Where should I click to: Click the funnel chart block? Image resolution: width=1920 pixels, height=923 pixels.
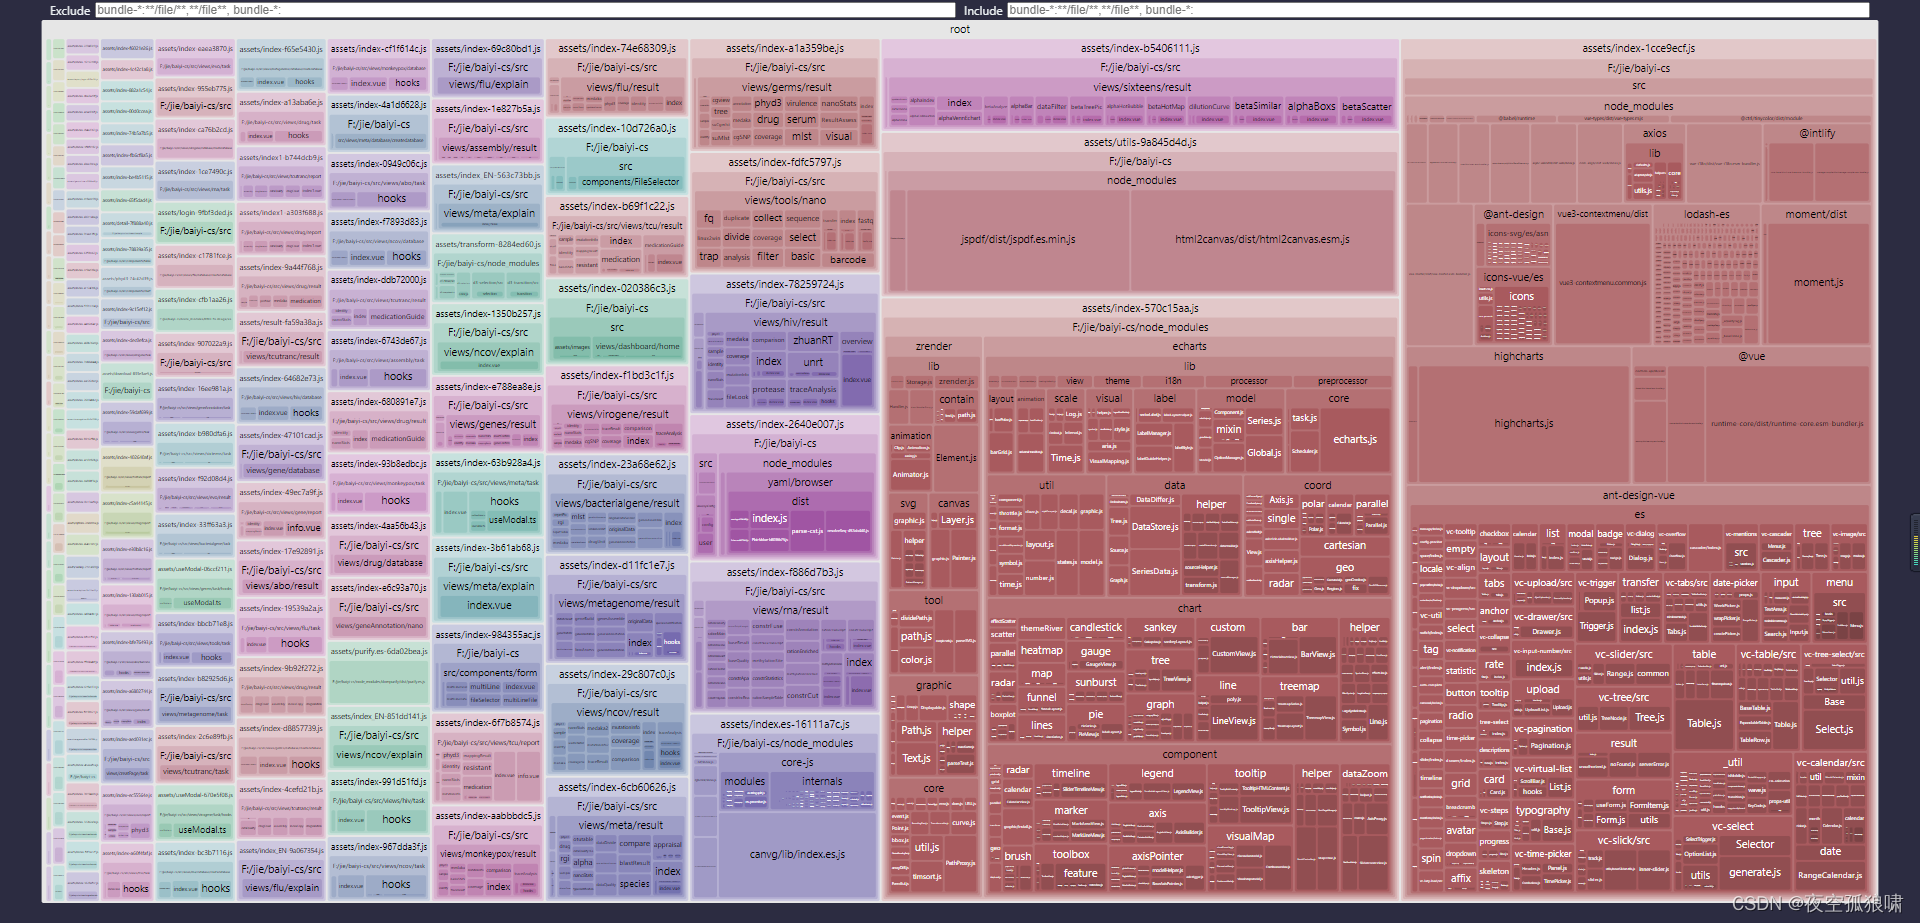click(x=1041, y=698)
